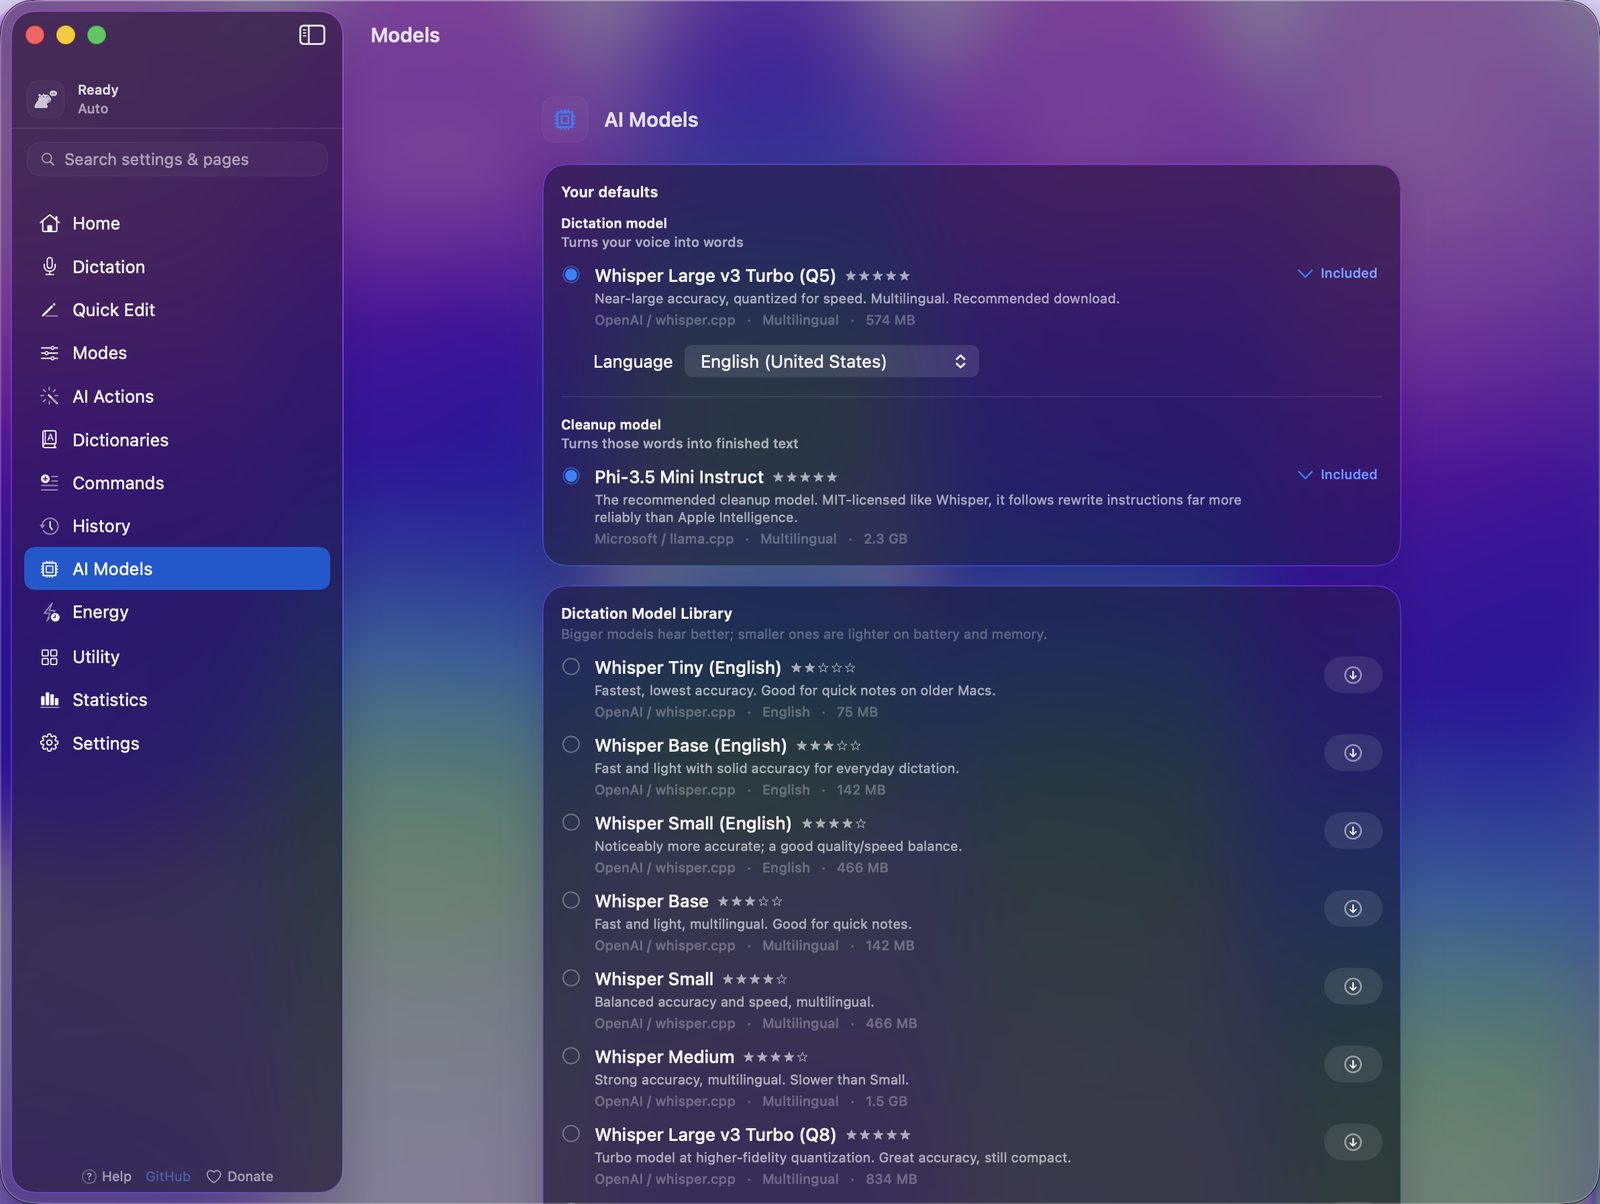
Task: Click the AI Actions sparkle icon
Action: click(x=49, y=396)
